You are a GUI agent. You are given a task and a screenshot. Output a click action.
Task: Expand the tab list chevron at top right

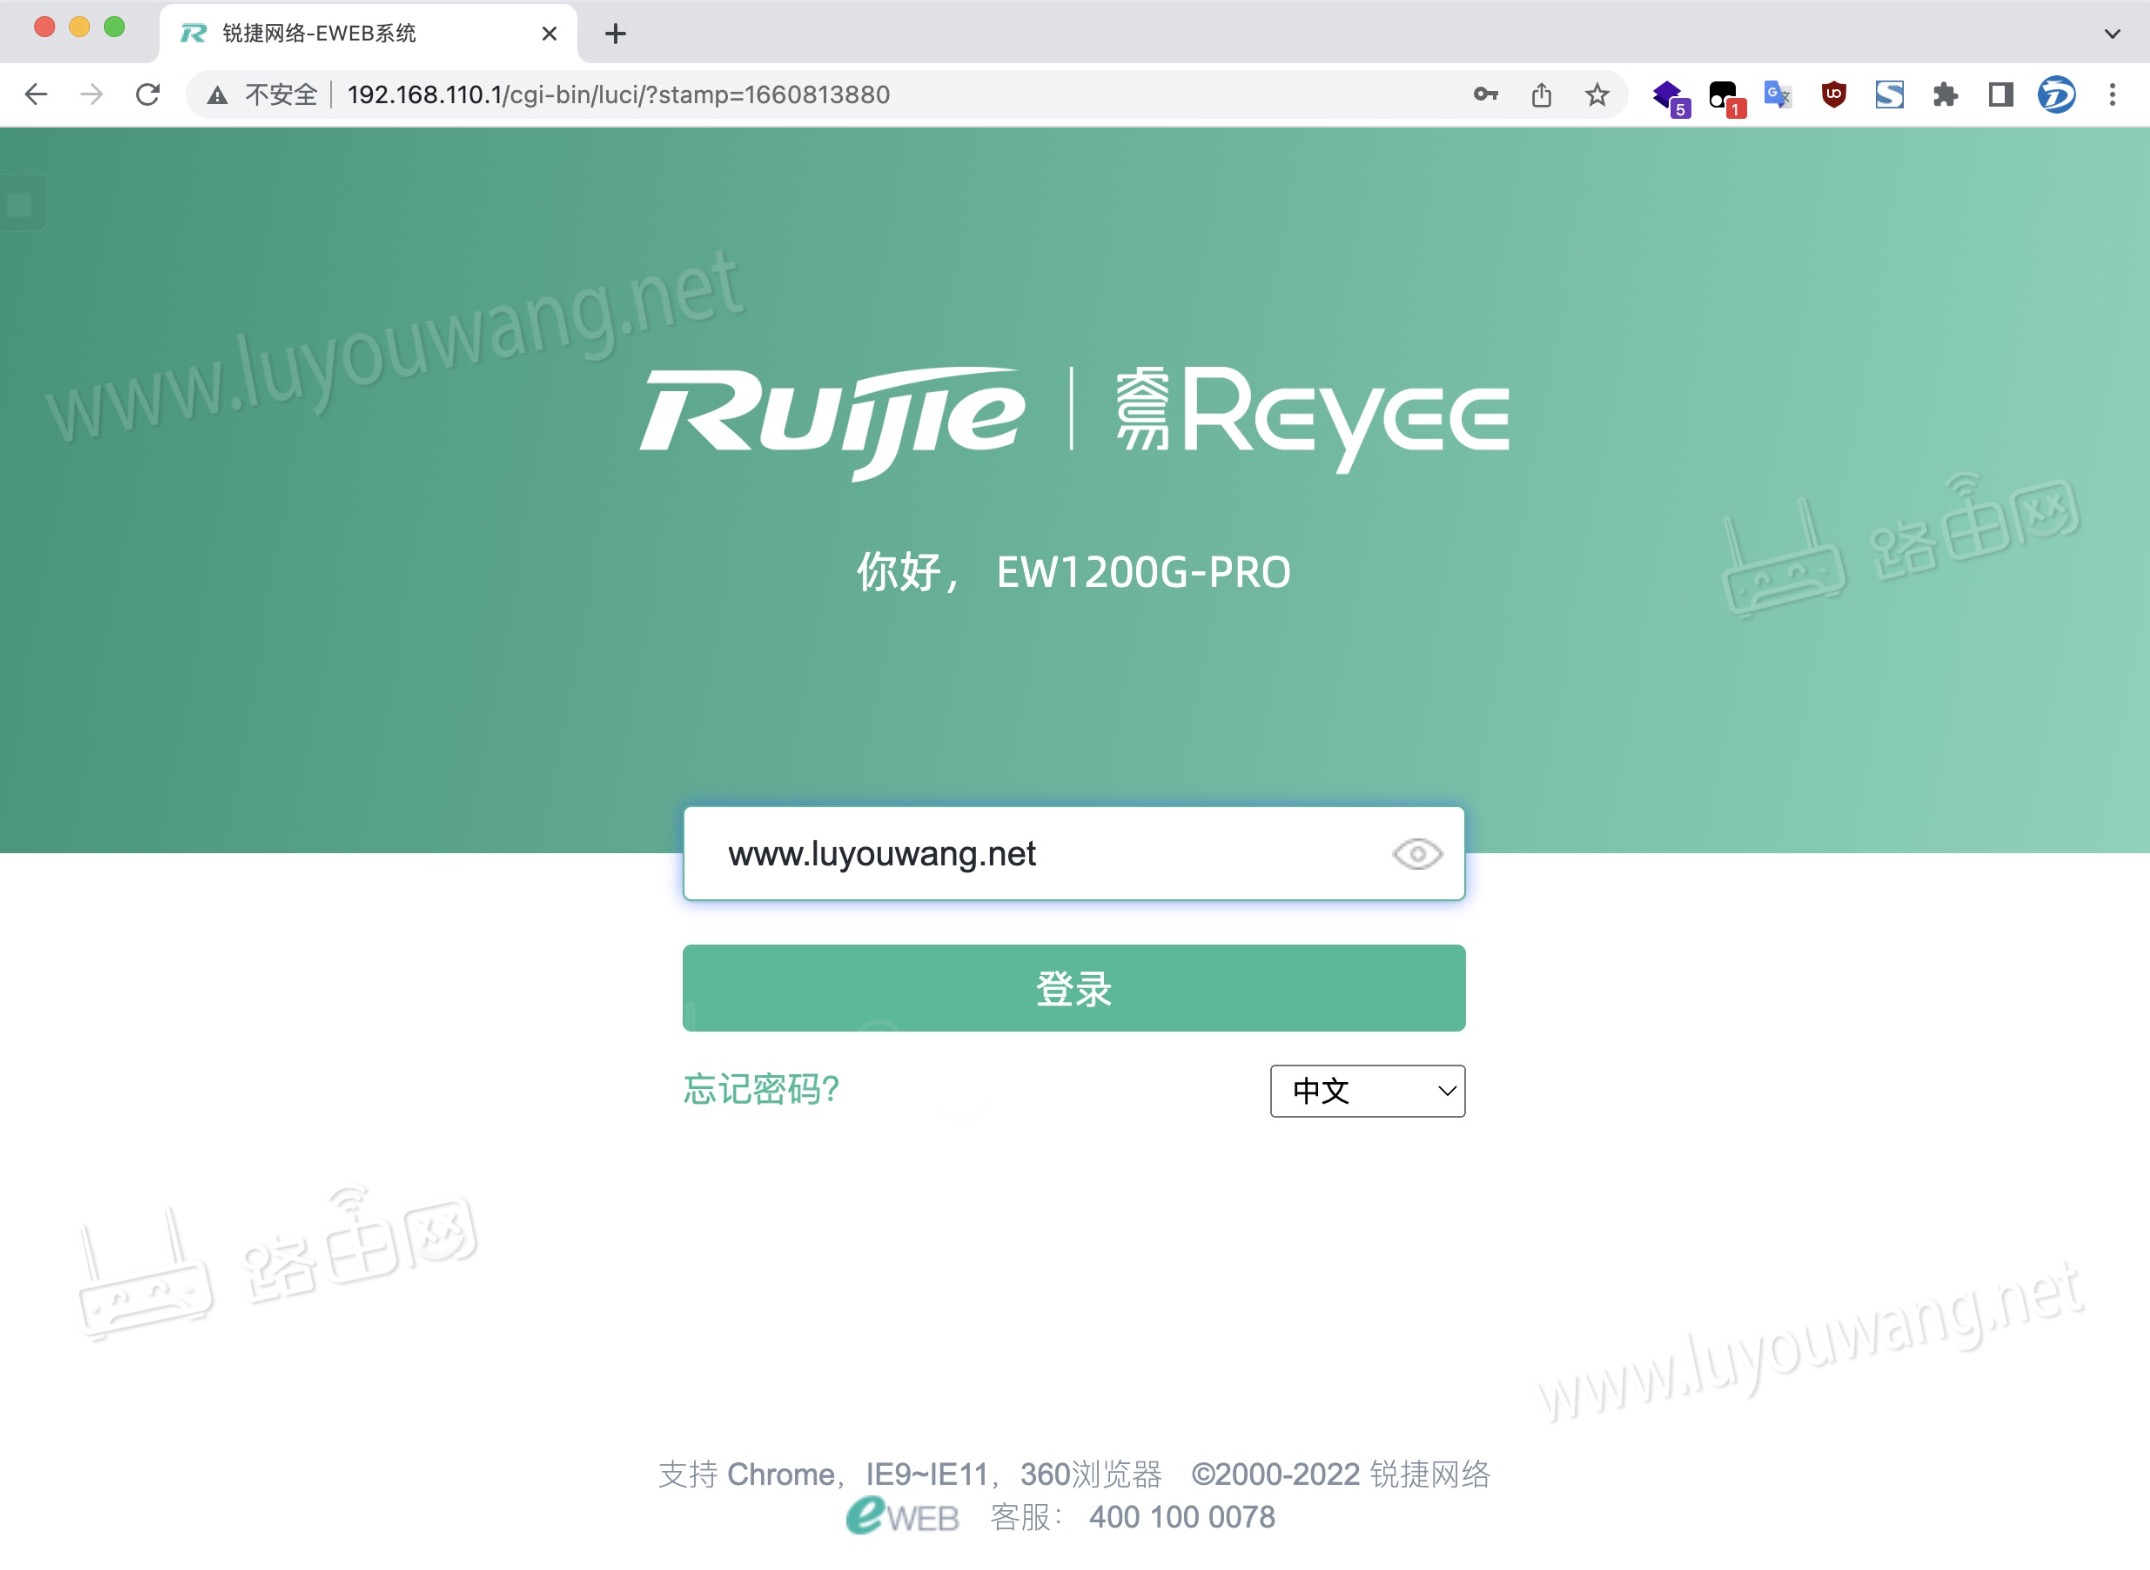coord(2111,33)
